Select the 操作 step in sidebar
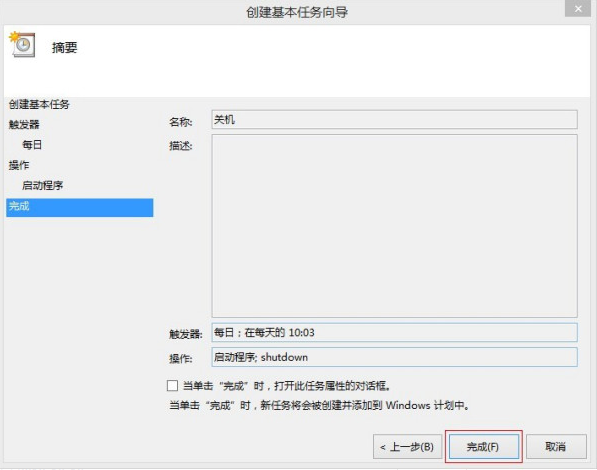This screenshot has width=597, height=470. [19, 165]
